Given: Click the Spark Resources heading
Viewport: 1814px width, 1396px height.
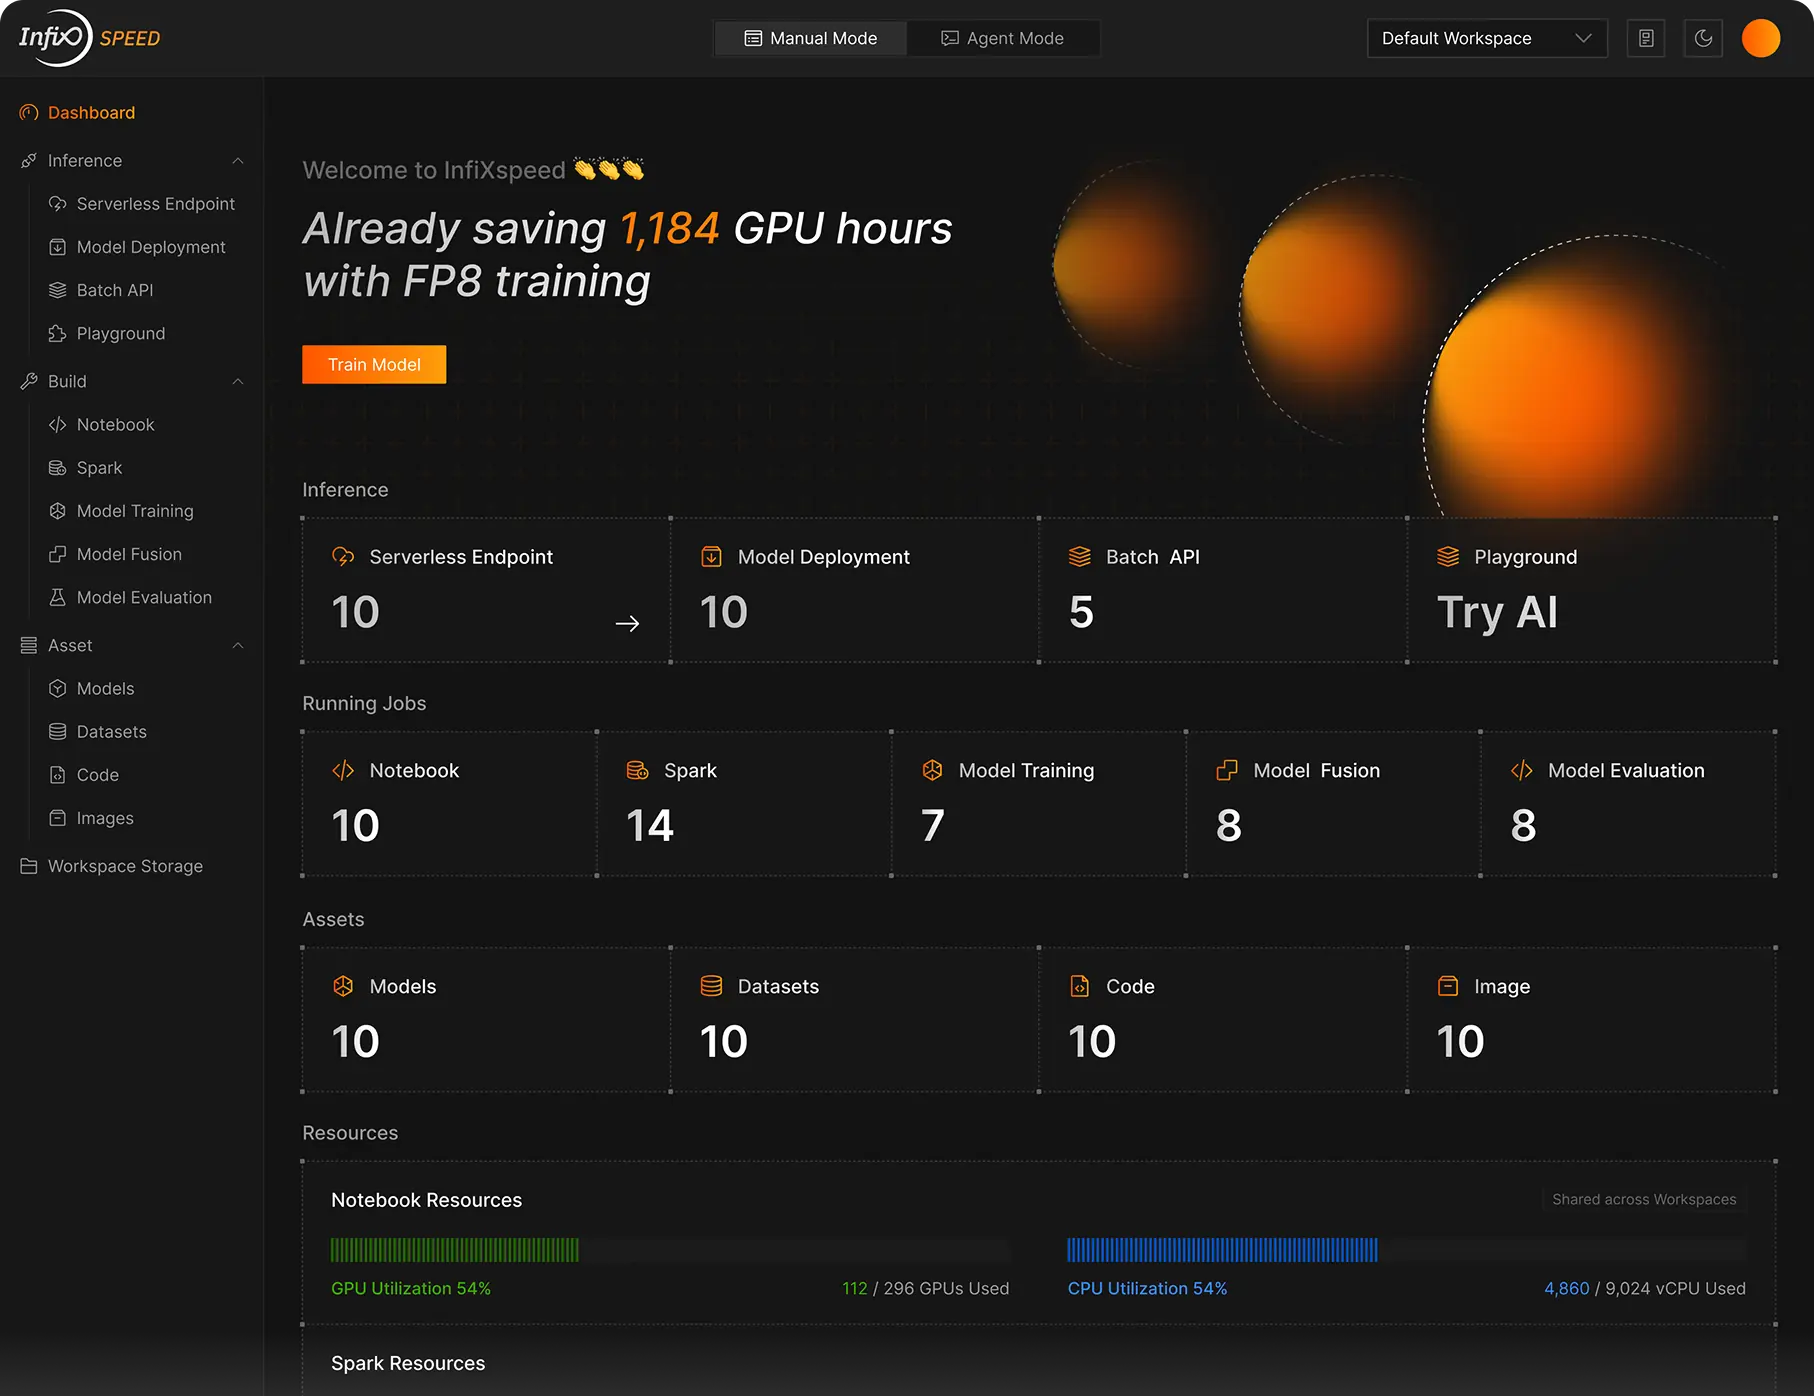Looking at the screenshot, I should click(x=408, y=1364).
